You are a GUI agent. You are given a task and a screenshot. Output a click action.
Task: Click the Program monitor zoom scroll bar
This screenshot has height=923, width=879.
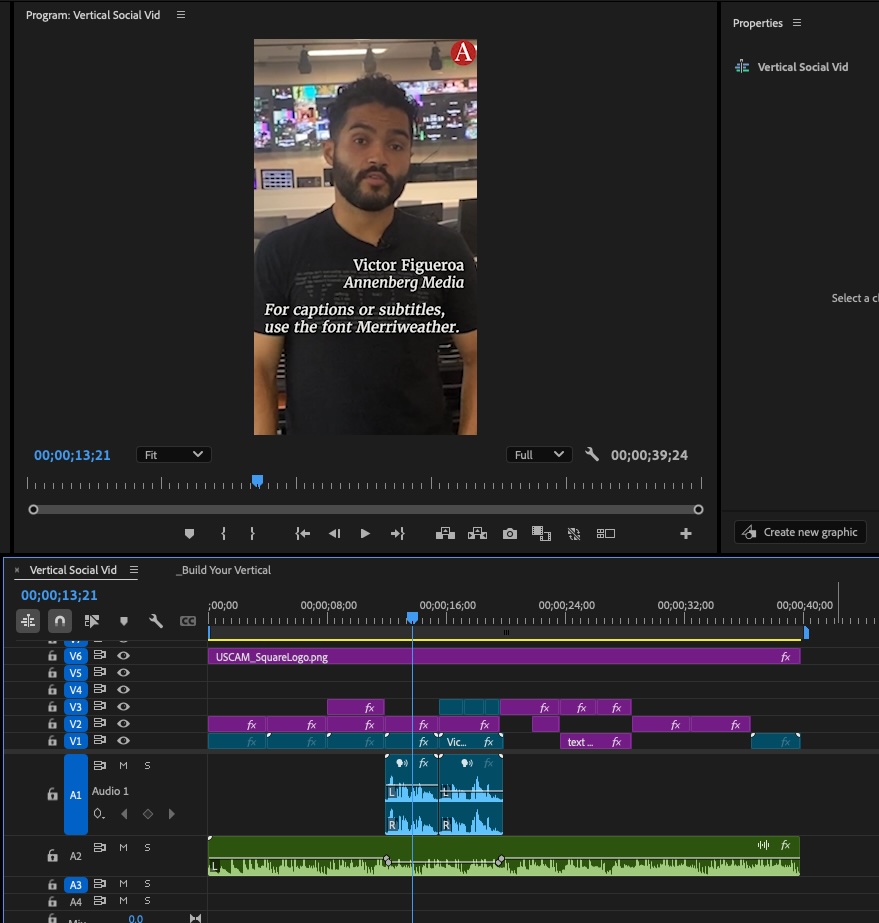click(x=366, y=509)
